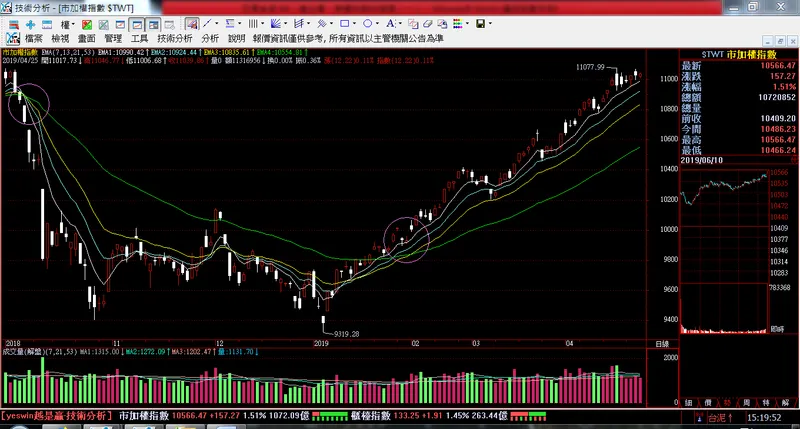
Task: Switch to the 價 tab
Action: tap(708, 402)
